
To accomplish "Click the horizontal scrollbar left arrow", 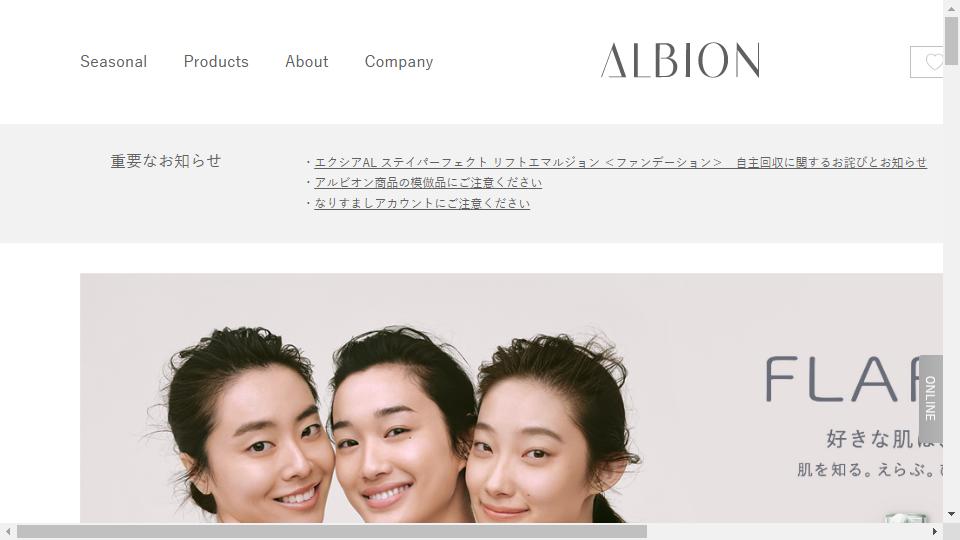I will (8, 531).
